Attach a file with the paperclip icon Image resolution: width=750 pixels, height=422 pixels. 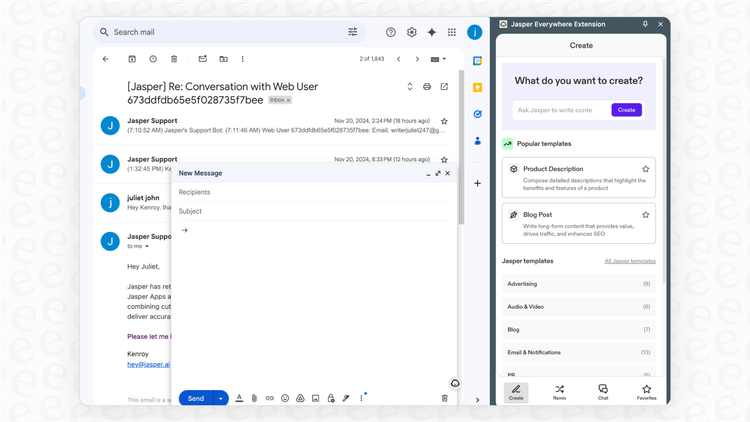254,398
